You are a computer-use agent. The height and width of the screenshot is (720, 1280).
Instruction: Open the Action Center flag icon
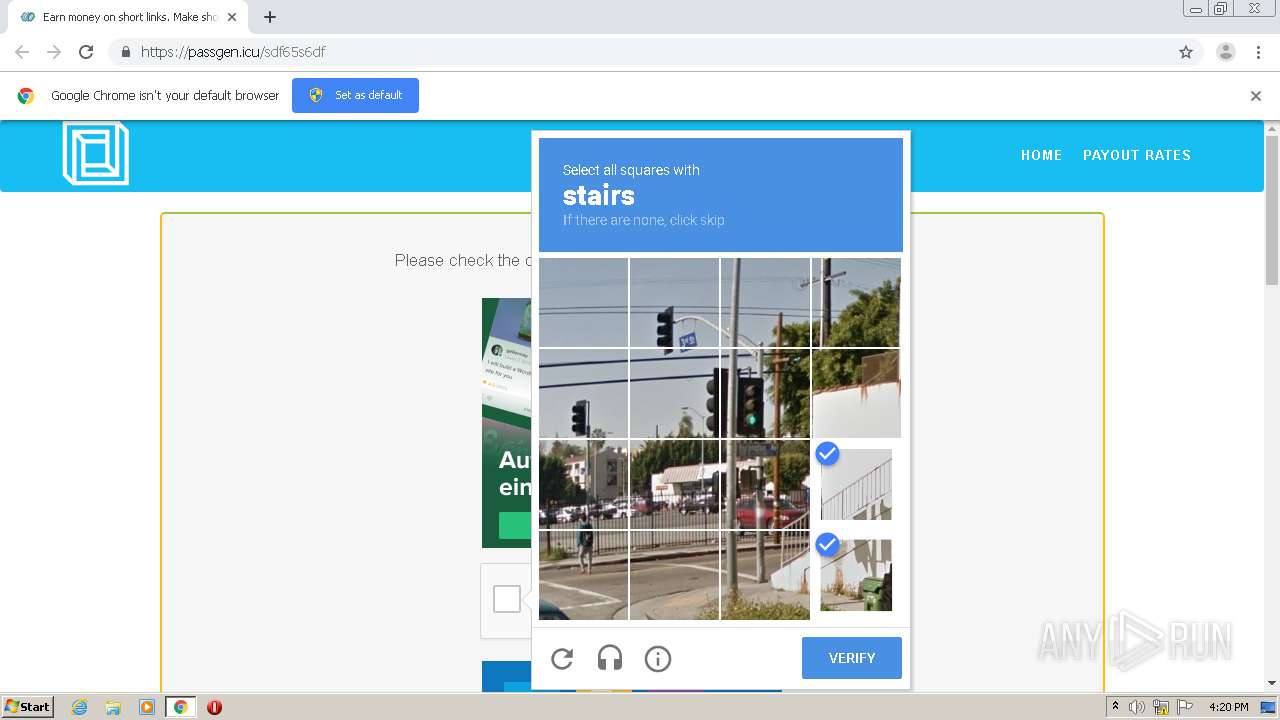pyautogui.click(x=1185, y=707)
